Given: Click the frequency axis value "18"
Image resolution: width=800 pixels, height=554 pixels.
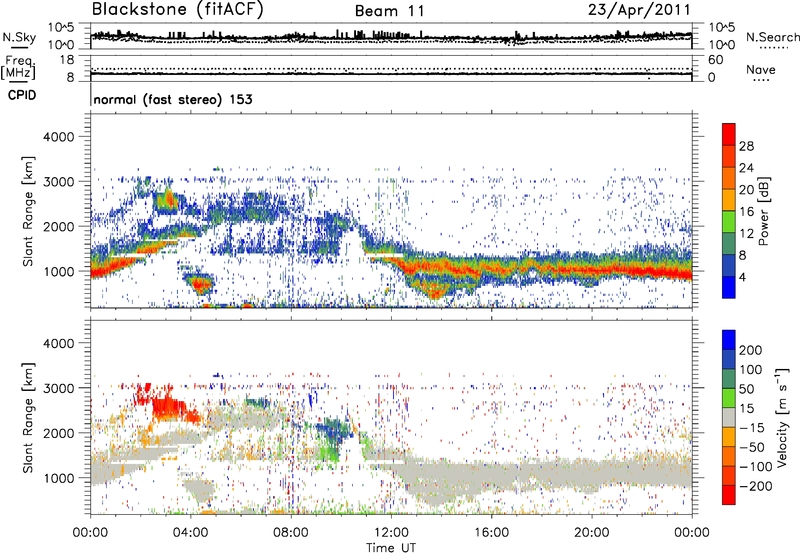Looking at the screenshot, I should [x=67, y=60].
